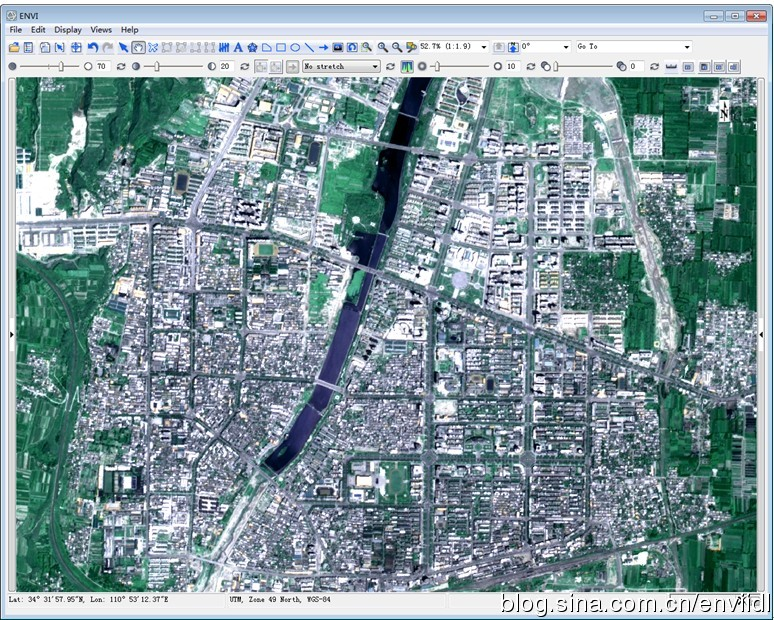Select the arrow Select tool

pos(123,47)
